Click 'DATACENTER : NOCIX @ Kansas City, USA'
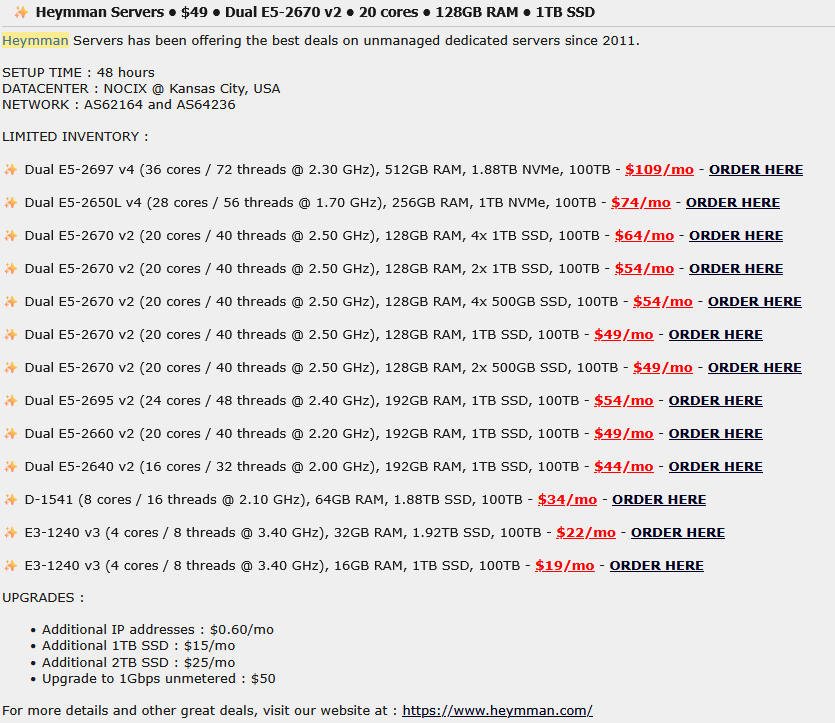The image size is (835, 723). pos(141,88)
